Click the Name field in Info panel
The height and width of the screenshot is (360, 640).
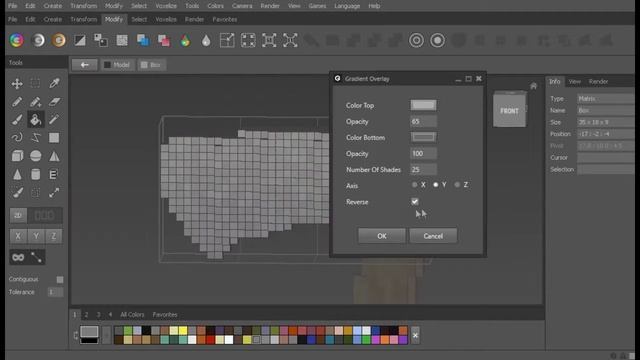pyautogui.click(x=606, y=111)
